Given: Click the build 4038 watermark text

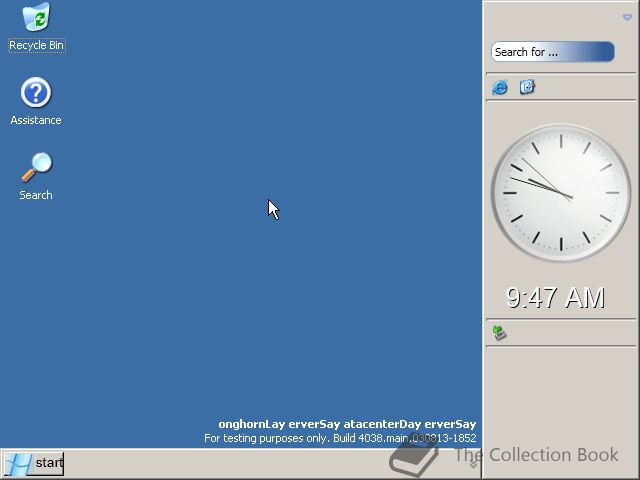Looking at the screenshot, I should (x=340, y=438).
